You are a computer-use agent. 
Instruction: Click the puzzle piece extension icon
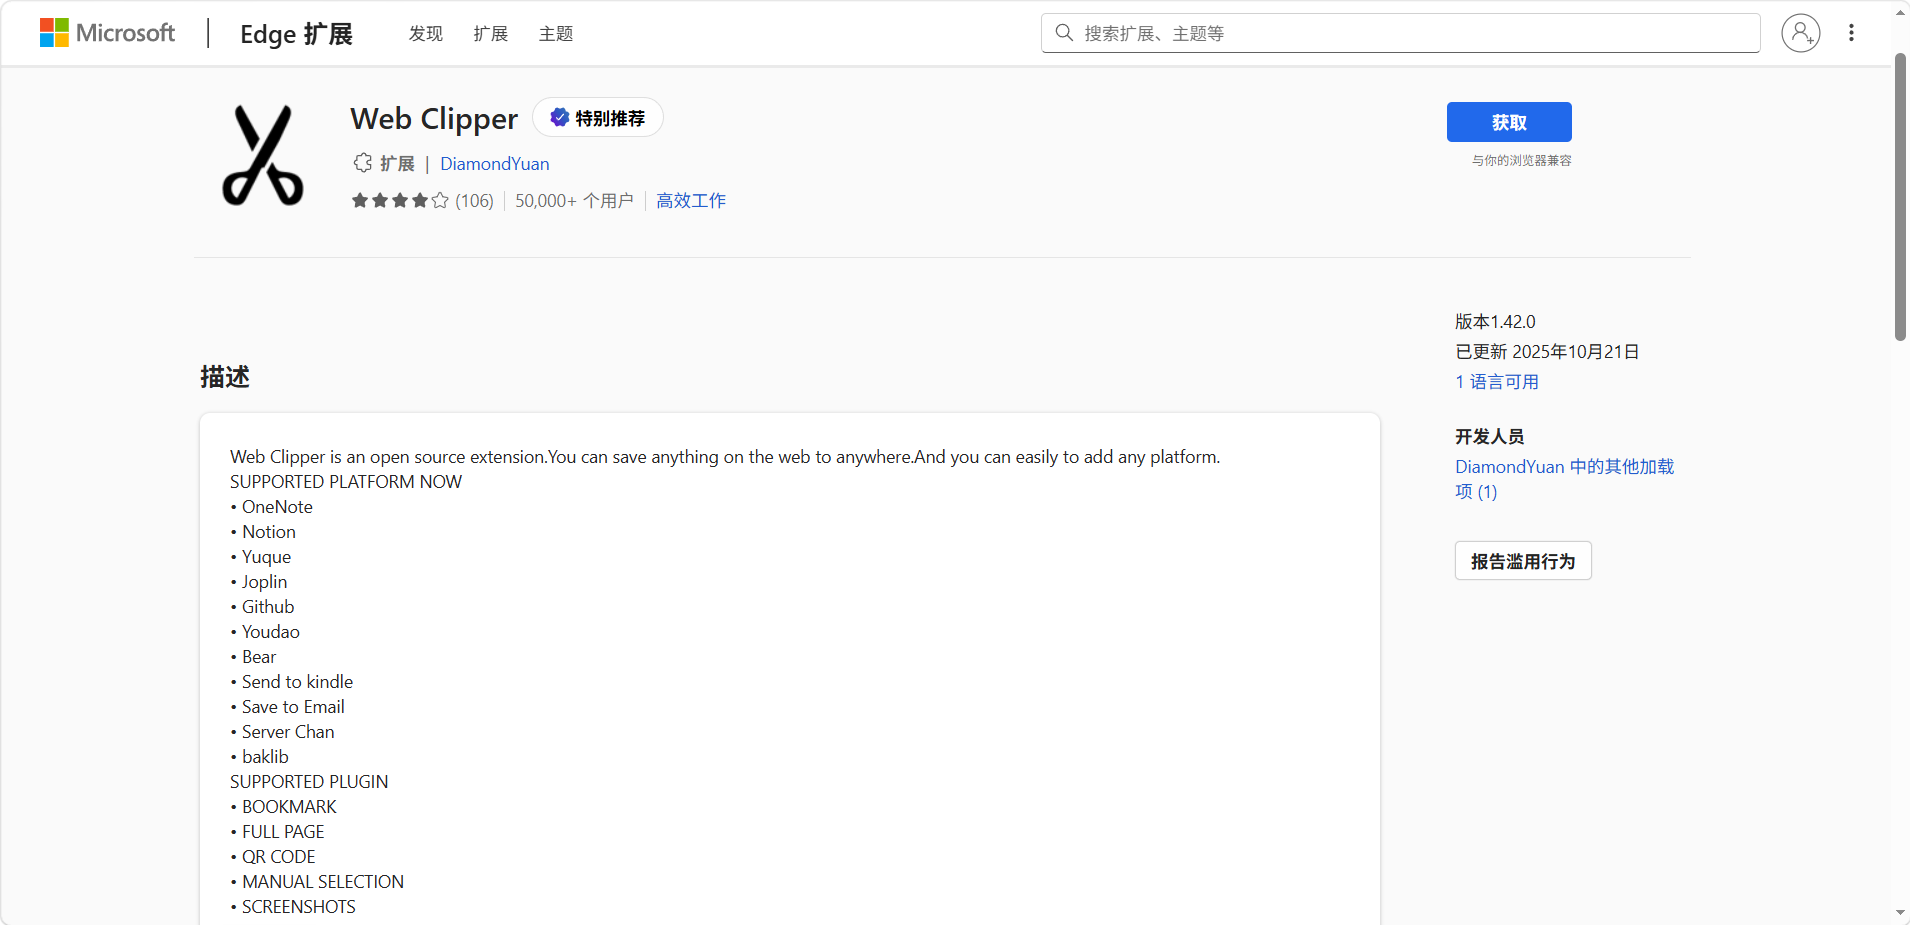point(362,163)
